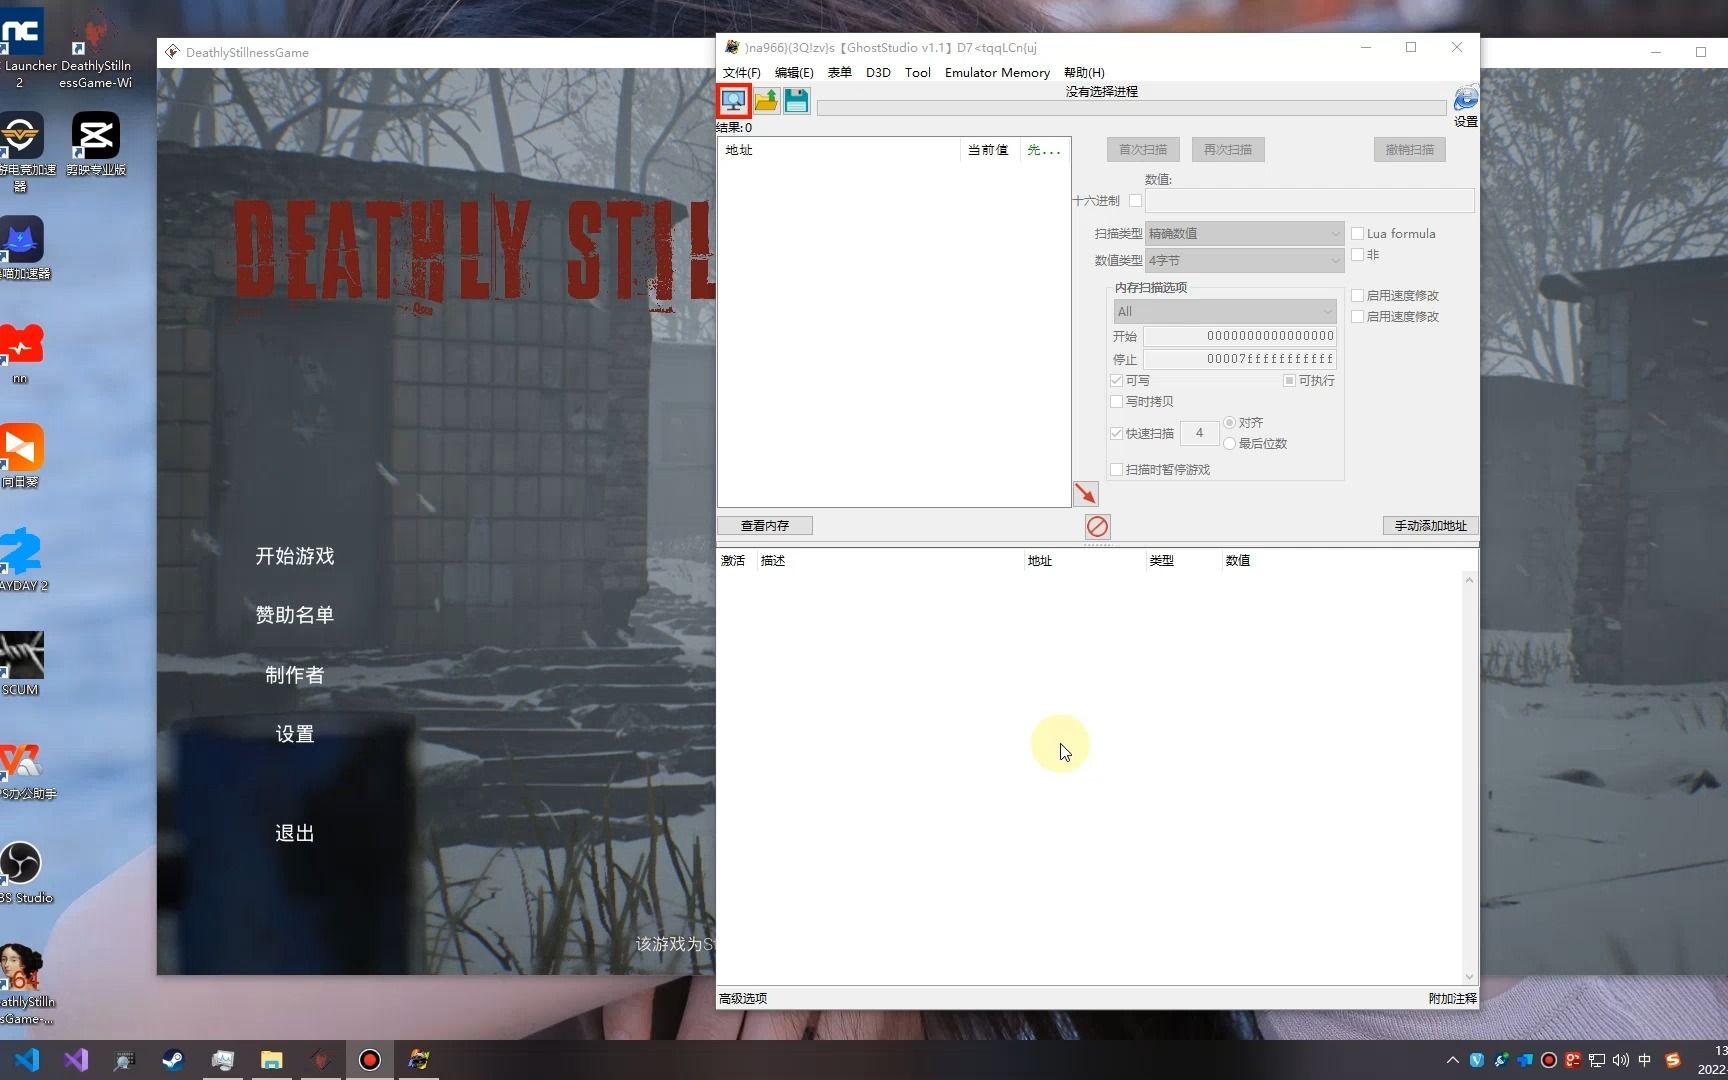Open the D3D menu
1728x1080 pixels.
click(x=878, y=72)
